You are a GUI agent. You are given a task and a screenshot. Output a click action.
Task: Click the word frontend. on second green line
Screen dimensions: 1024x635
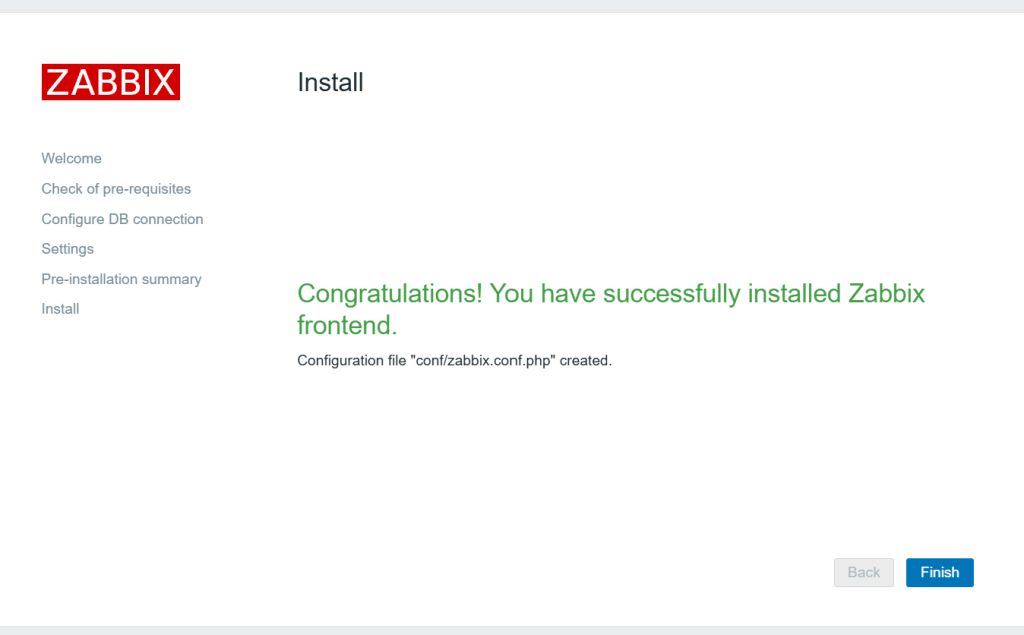pyautogui.click(x=347, y=326)
